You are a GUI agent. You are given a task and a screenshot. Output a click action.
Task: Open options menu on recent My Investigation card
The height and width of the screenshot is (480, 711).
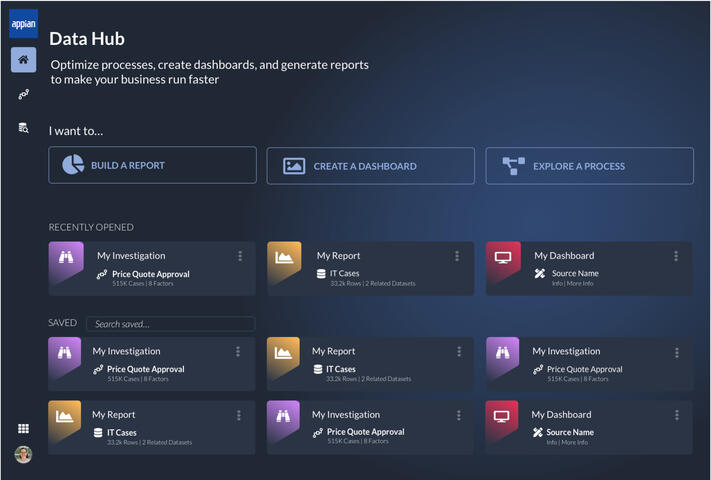tap(240, 256)
